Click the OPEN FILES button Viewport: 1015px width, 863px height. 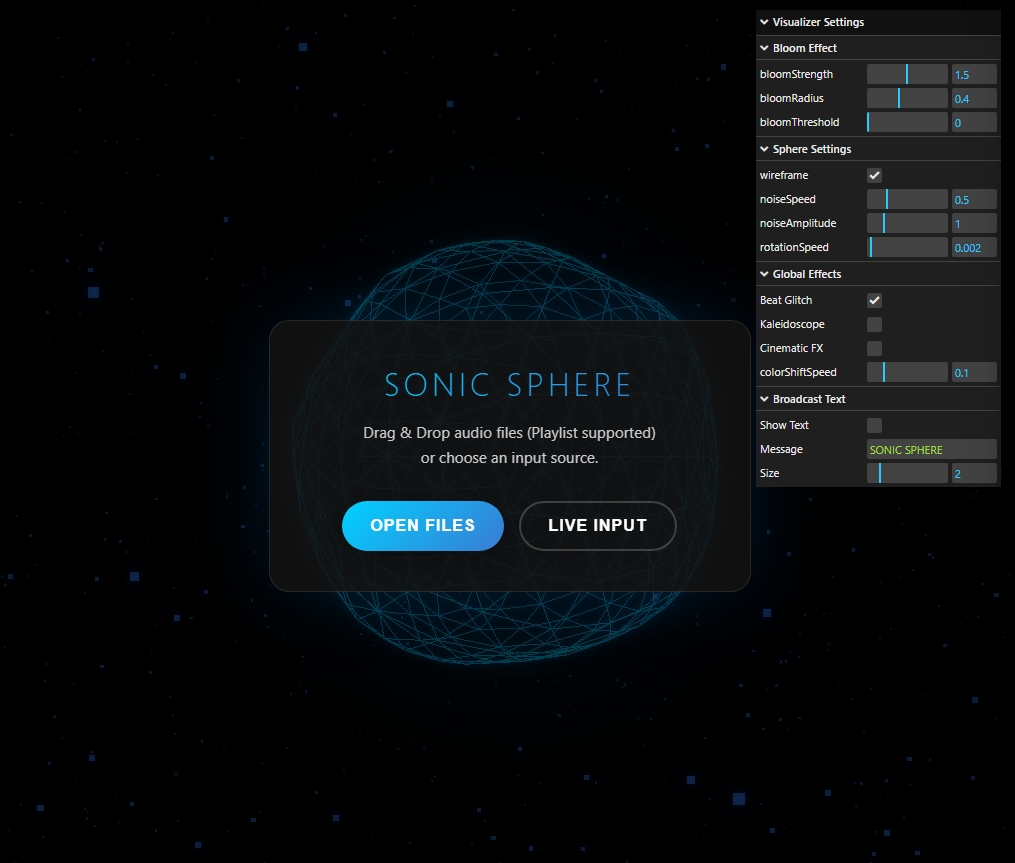pos(422,525)
